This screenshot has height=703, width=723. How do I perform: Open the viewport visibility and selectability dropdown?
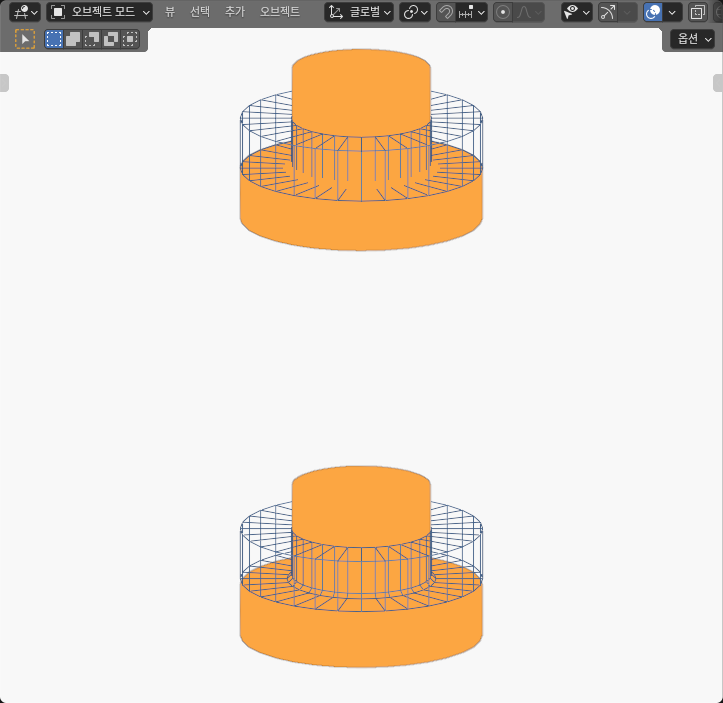click(576, 12)
